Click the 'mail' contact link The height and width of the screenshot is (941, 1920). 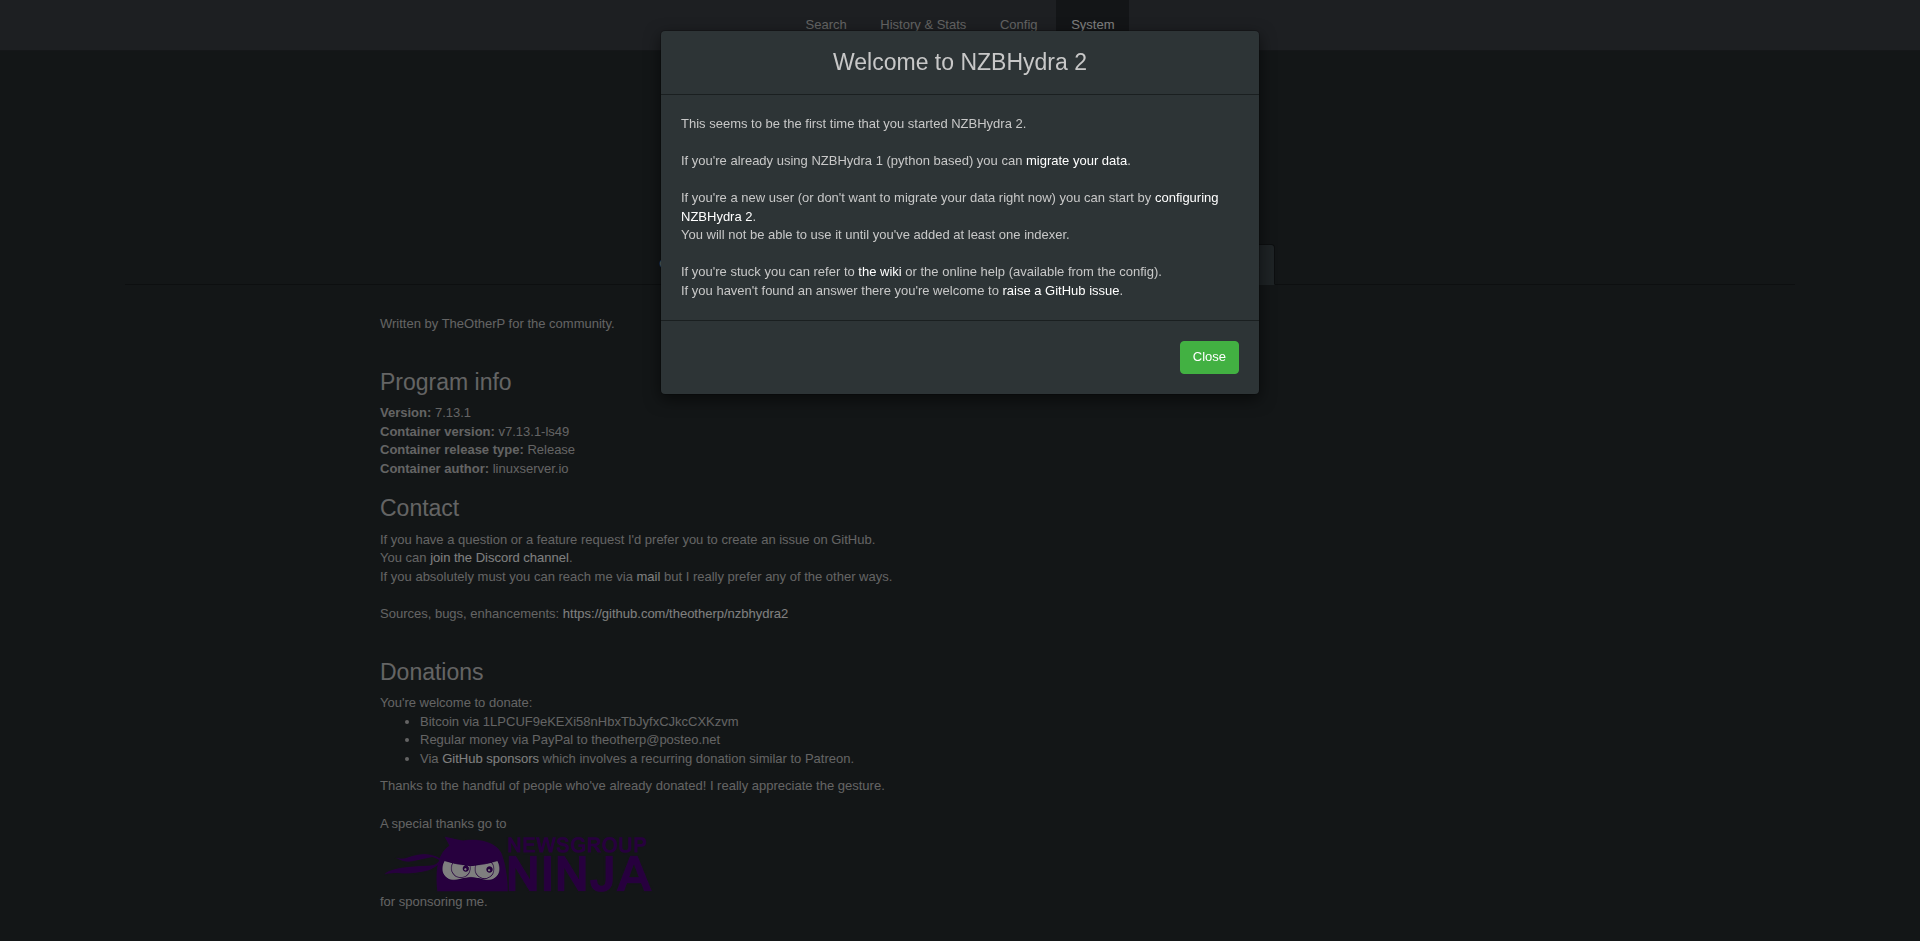tap(648, 577)
